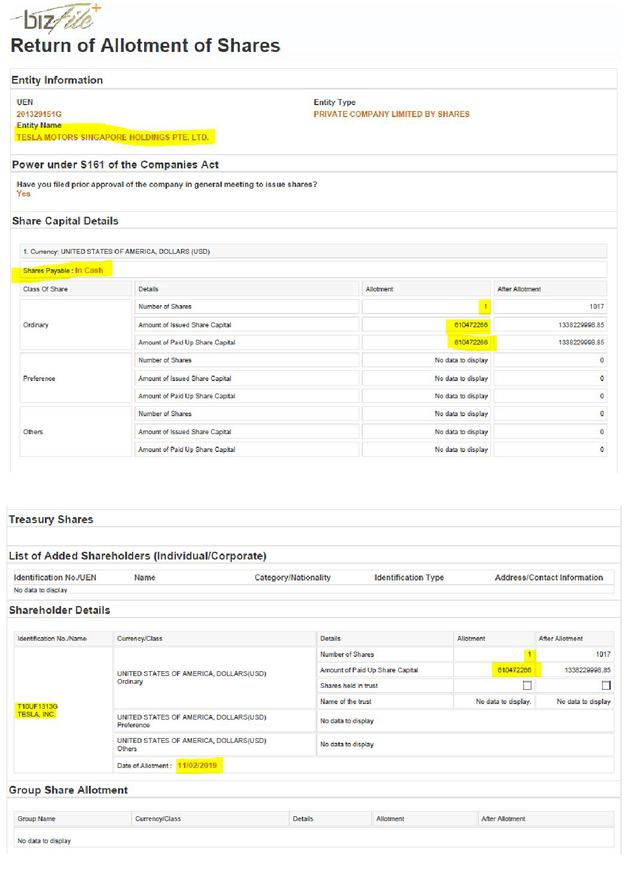Image resolution: width=630 pixels, height=879 pixels.
Task: Select the After Allotment column header in share capital table
Action: point(519,289)
